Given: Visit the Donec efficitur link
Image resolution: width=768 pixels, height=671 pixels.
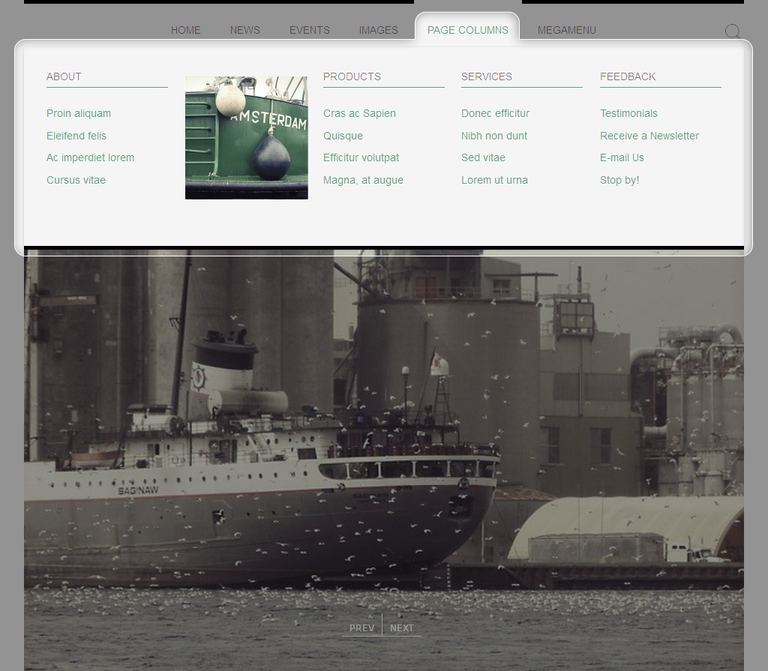Looking at the screenshot, I should coord(495,114).
